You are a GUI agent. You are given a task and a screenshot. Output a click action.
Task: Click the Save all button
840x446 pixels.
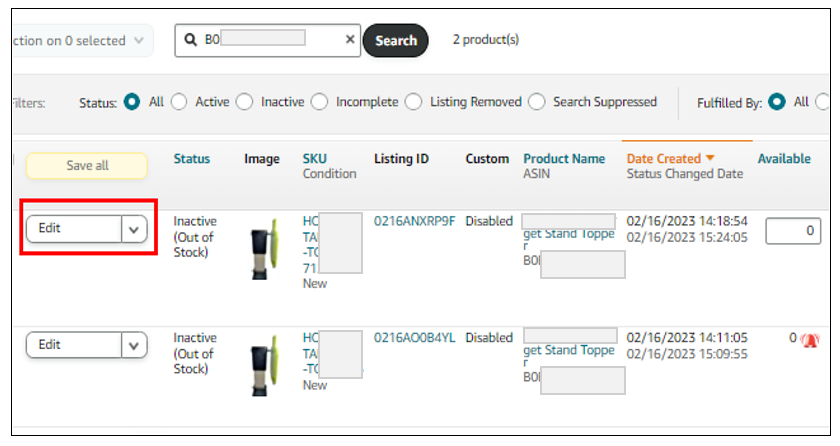[87, 166]
